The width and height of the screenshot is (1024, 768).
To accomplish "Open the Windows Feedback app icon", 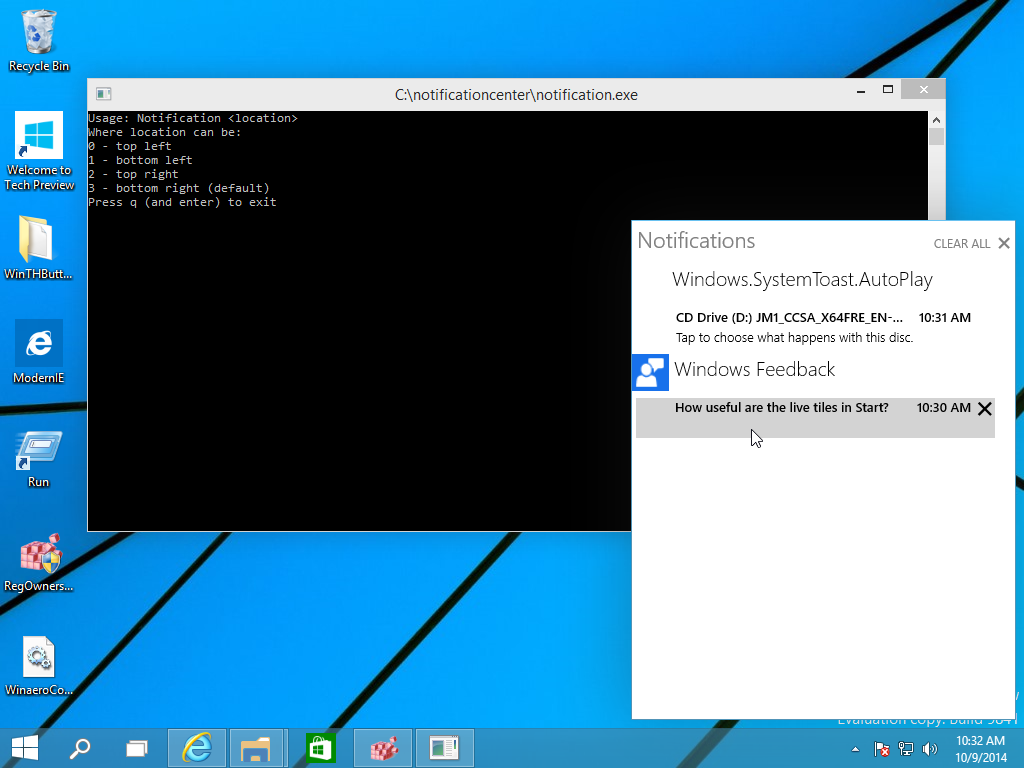I will tap(650, 371).
